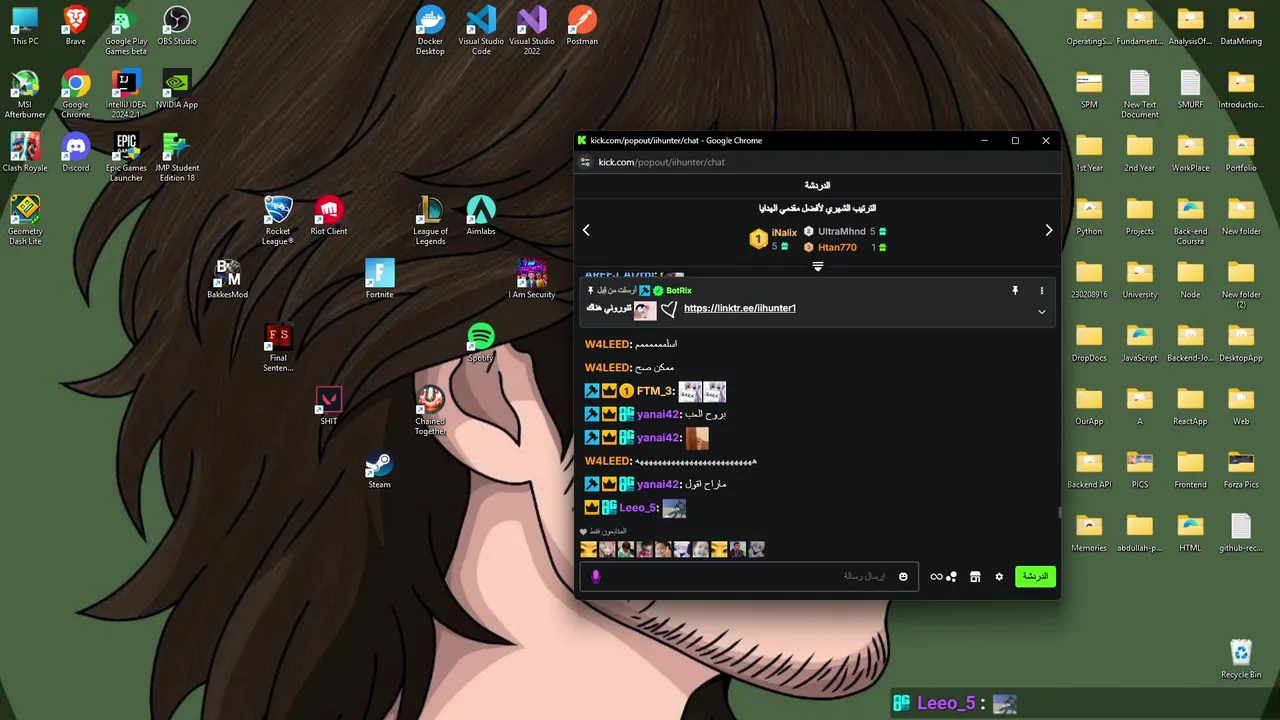Click username Htan770 in the leaderboard
Screen dimensions: 1280x720
click(x=837, y=247)
